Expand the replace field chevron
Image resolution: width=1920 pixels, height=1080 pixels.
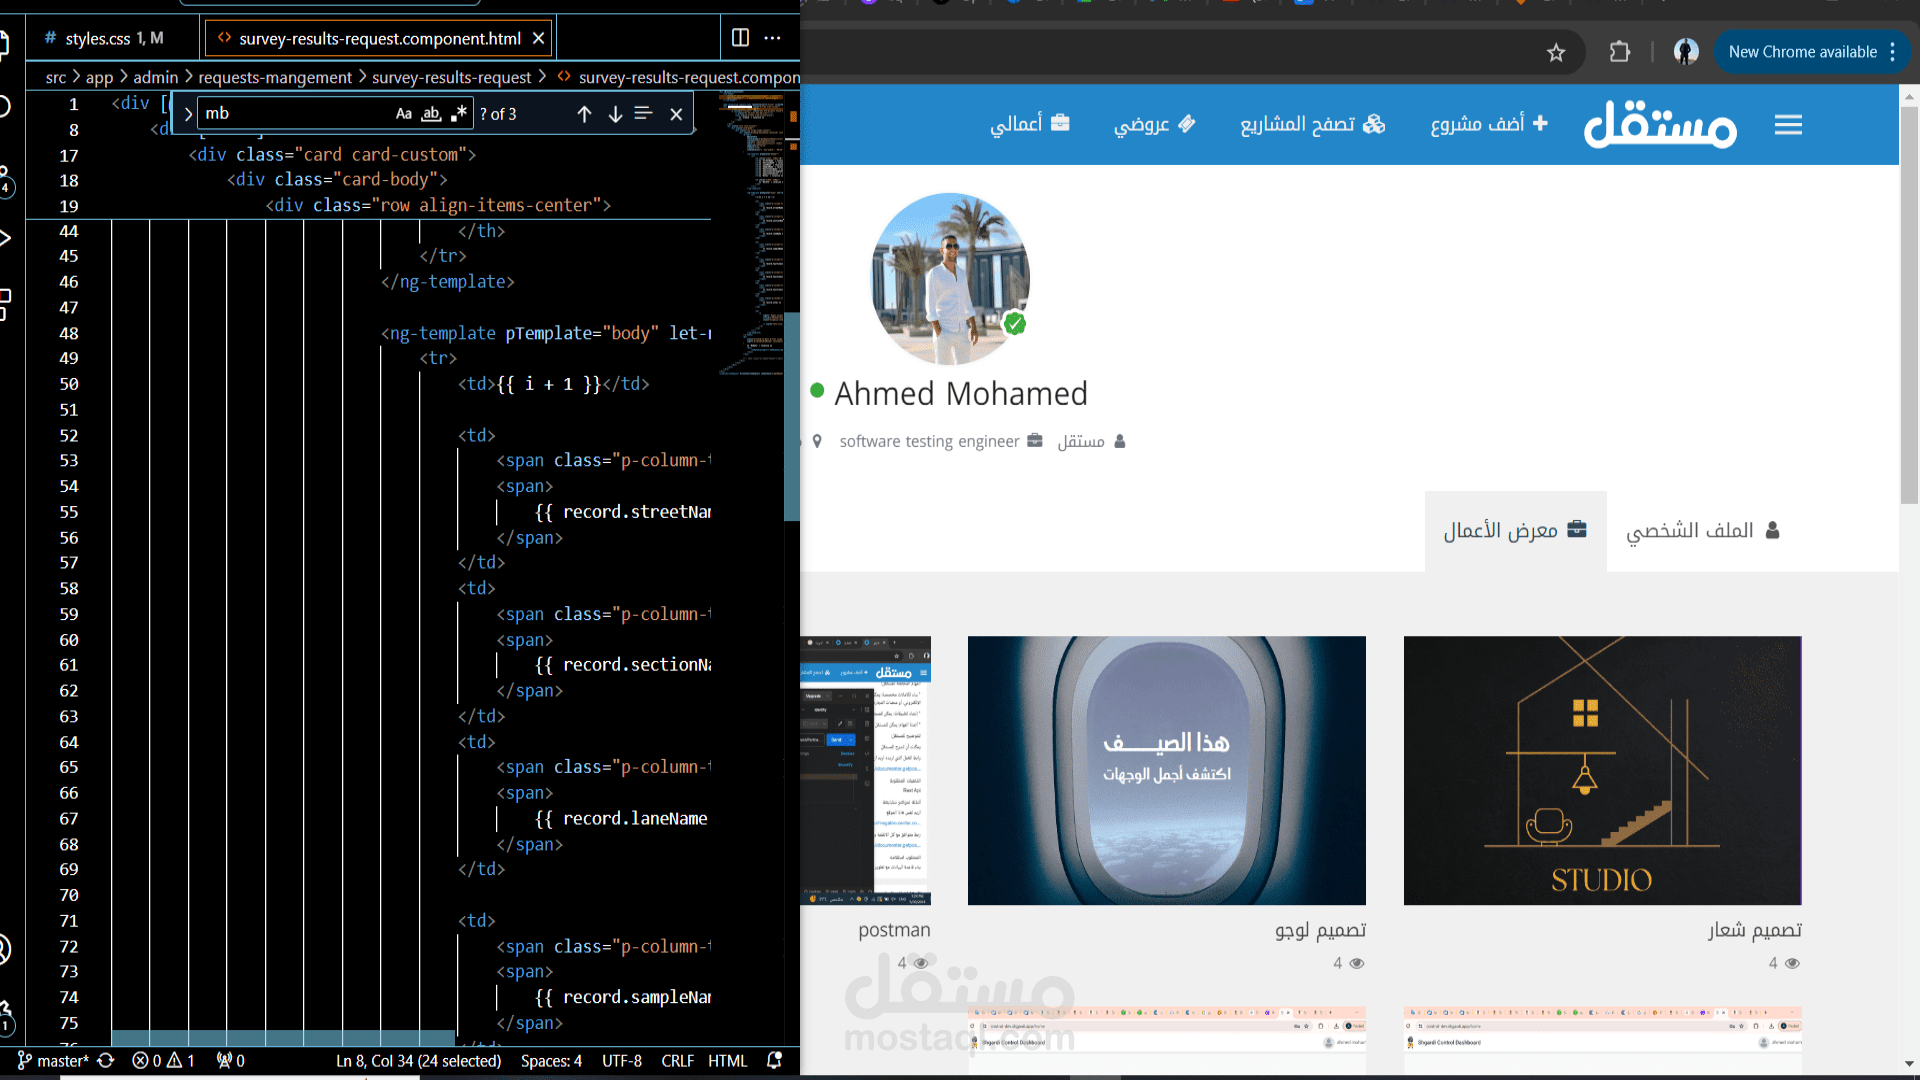click(x=188, y=114)
